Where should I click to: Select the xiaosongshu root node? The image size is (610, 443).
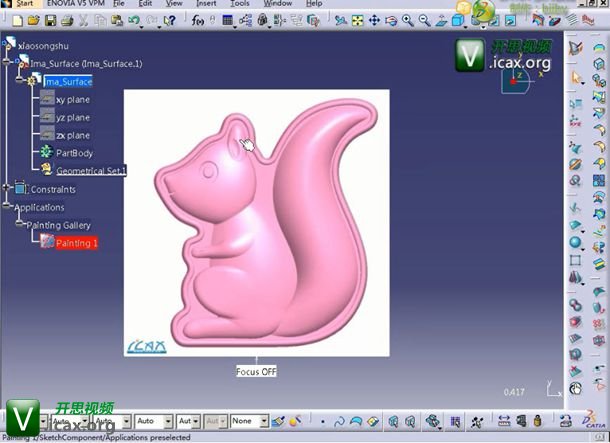pyautogui.click(x=43, y=46)
